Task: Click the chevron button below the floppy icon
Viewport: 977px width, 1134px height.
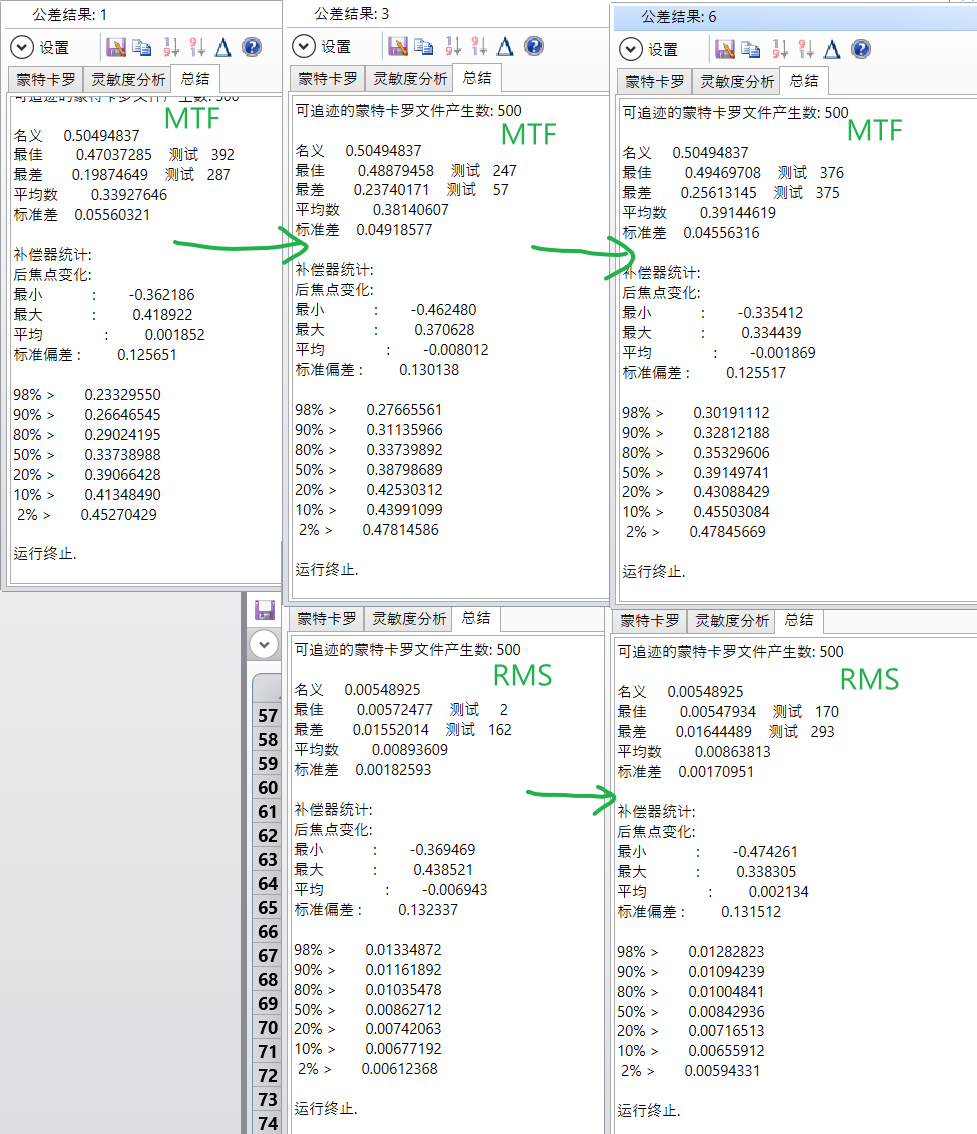Action: (x=264, y=644)
